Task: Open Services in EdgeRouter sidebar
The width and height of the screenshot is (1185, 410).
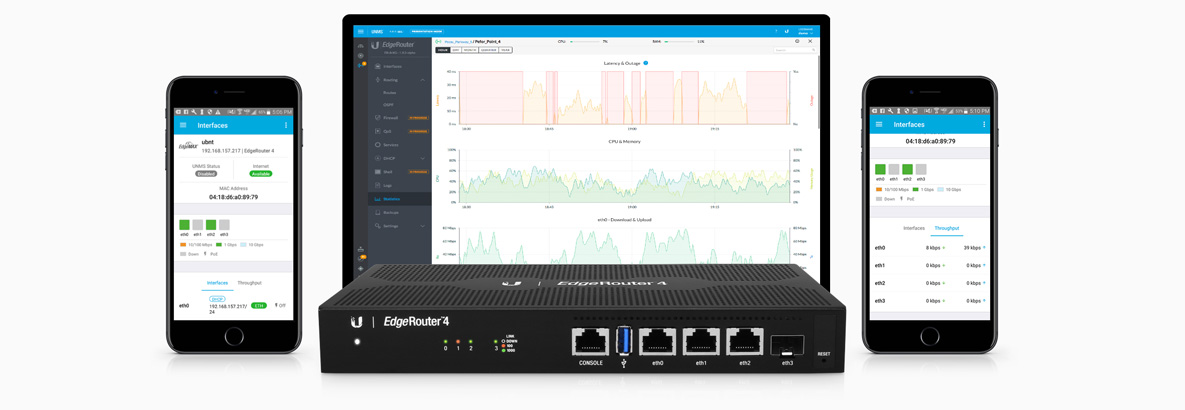Action: 400,144
